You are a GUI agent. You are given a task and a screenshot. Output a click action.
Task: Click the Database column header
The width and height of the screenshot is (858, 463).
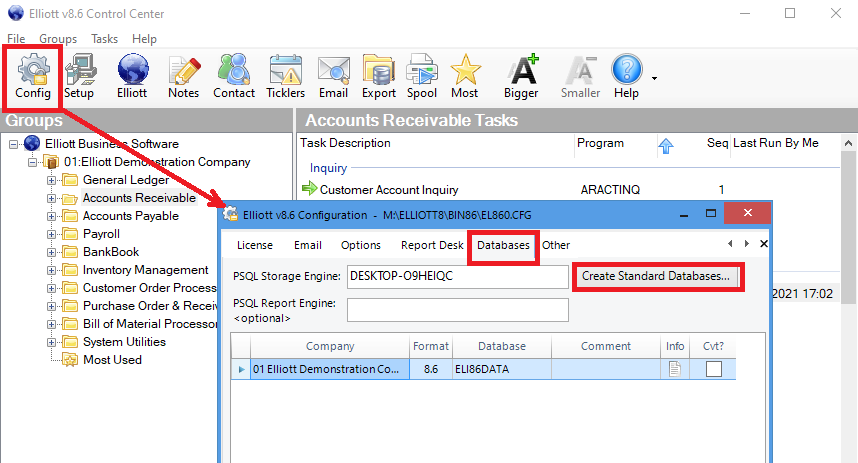502,346
